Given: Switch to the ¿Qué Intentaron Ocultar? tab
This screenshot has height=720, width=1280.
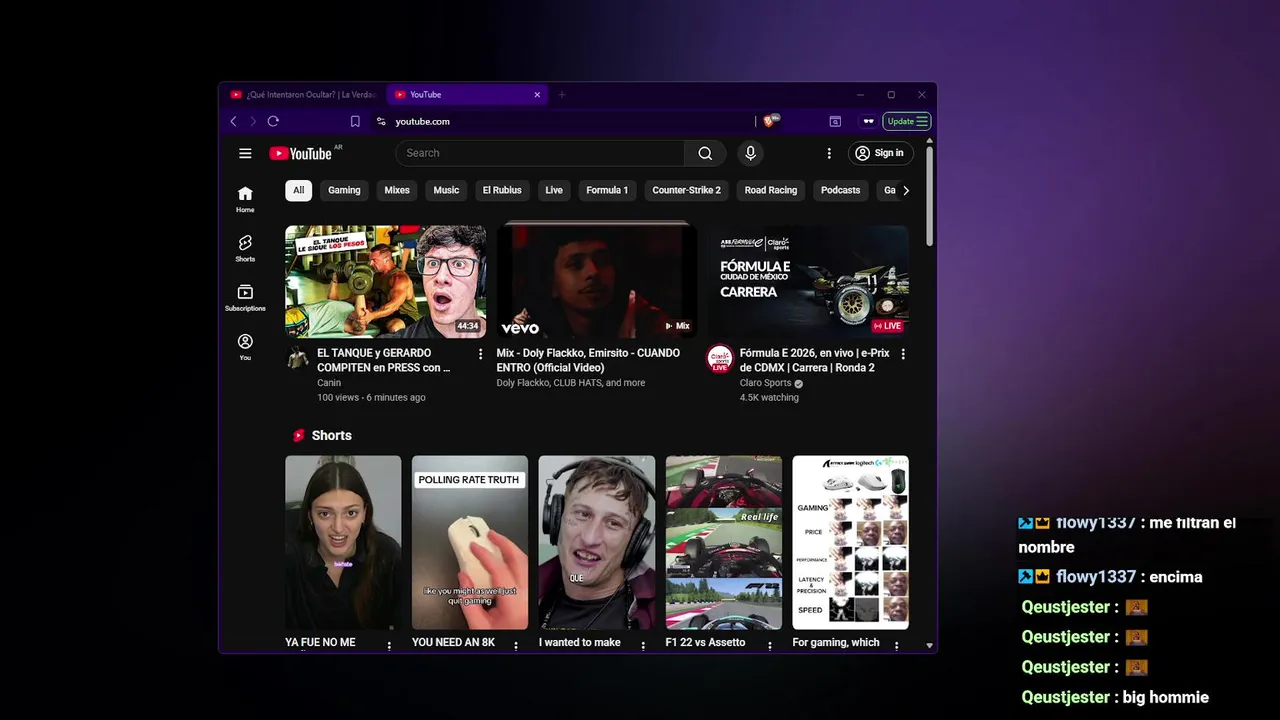Looking at the screenshot, I should point(302,94).
